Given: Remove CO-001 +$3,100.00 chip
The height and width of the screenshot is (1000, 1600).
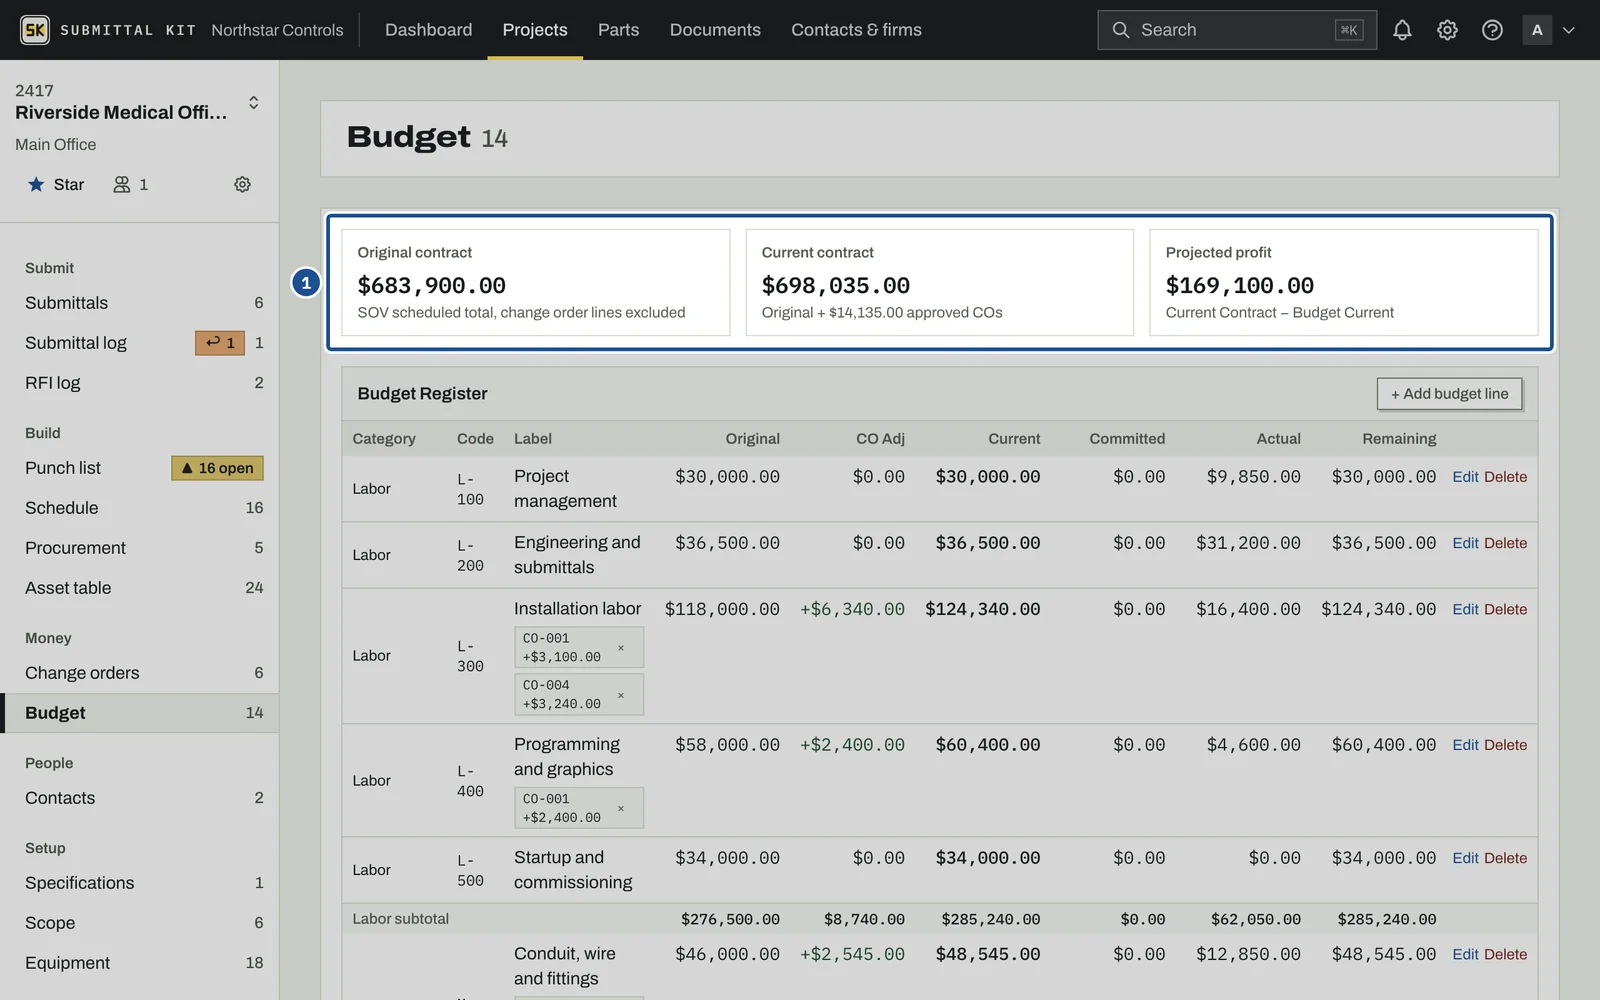Looking at the screenshot, I should pyautogui.click(x=621, y=648).
